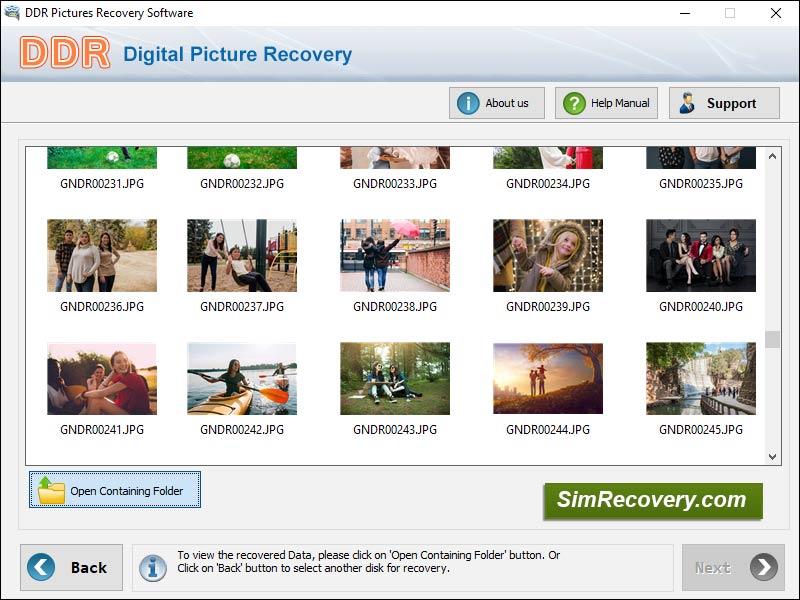The image size is (800, 600).
Task: Click the file name GNDR00234.JPG
Action: [x=548, y=184]
